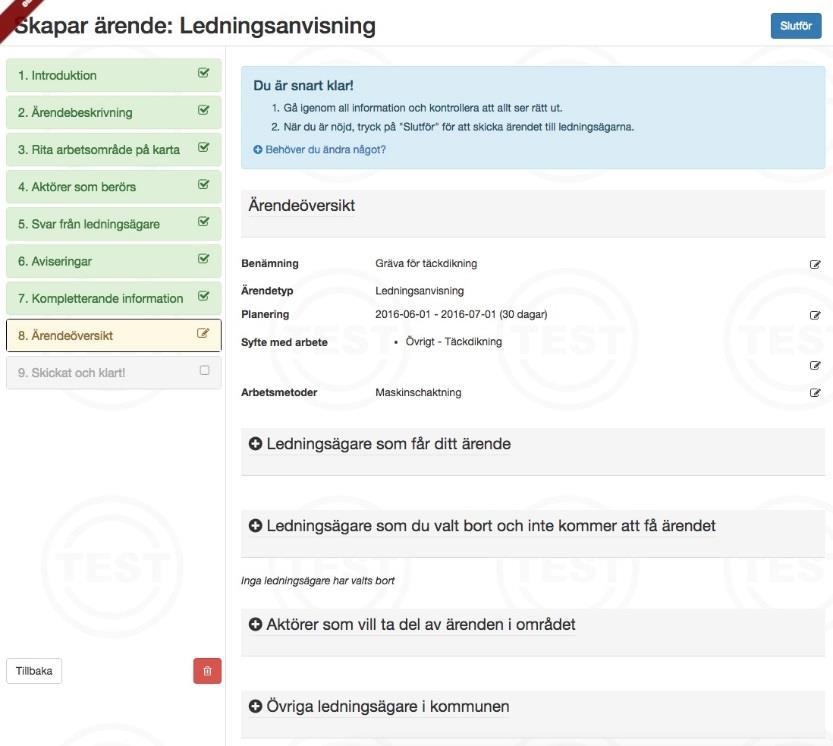Click the checkmark on step 7 Kompletterande information
The height and width of the screenshot is (746, 833).
[203, 296]
